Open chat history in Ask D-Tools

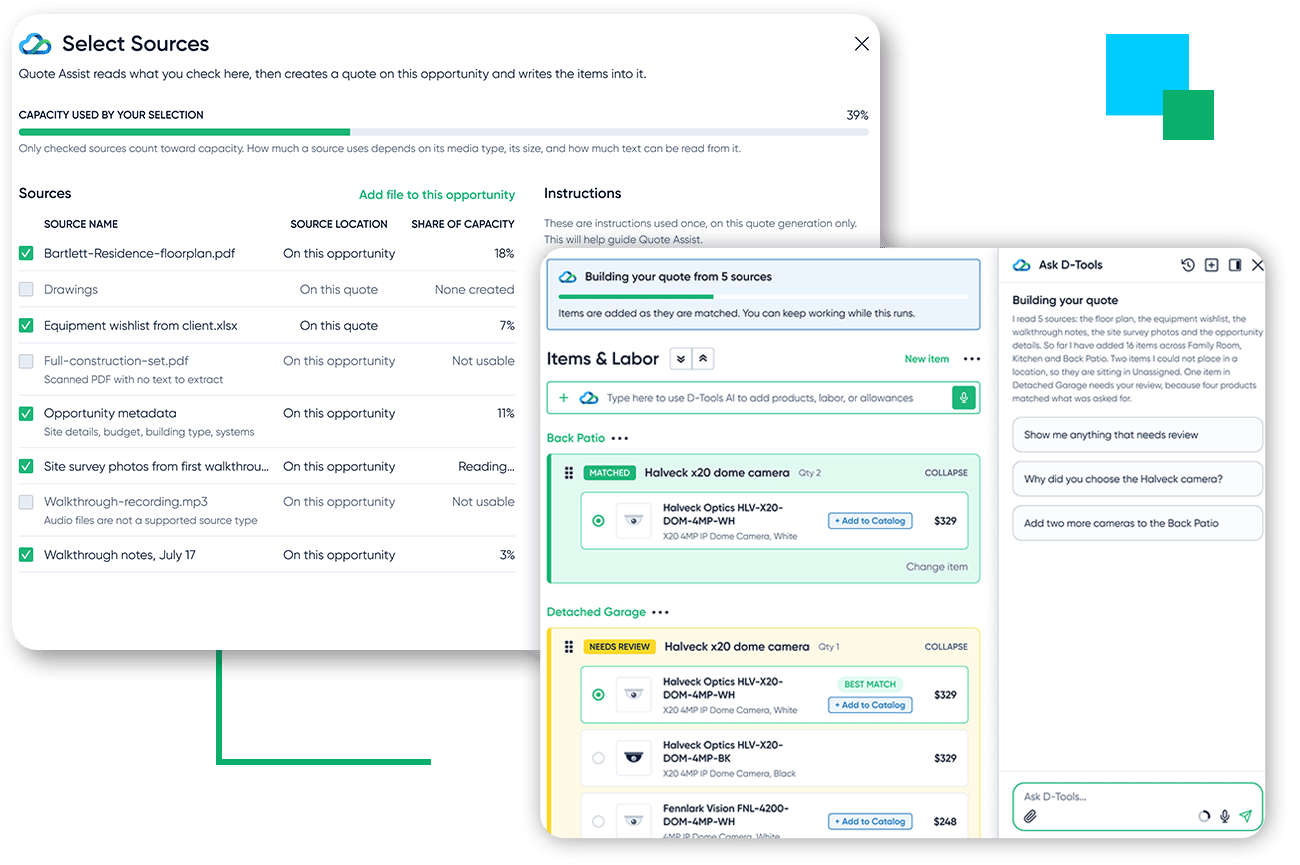[x=1188, y=265]
